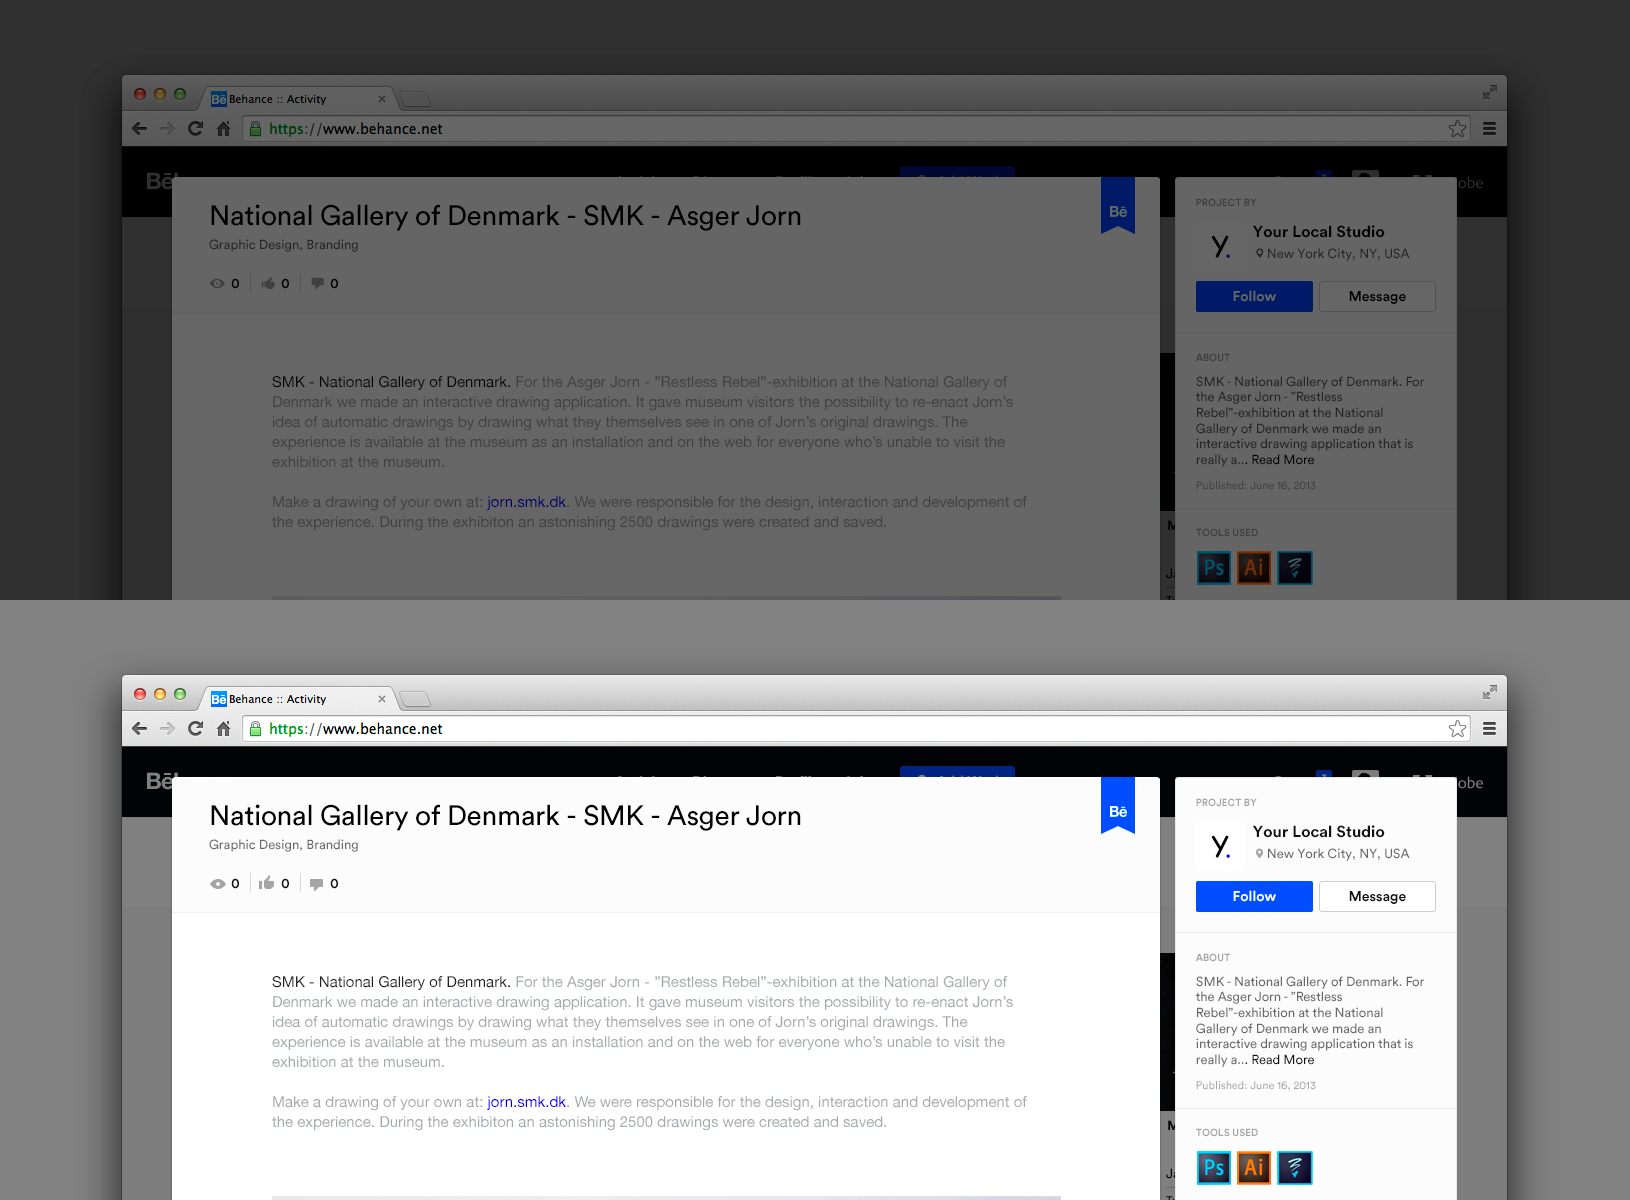The image size is (1630, 1200).
Task: Go to home page in top browser window
Action: coord(223,128)
